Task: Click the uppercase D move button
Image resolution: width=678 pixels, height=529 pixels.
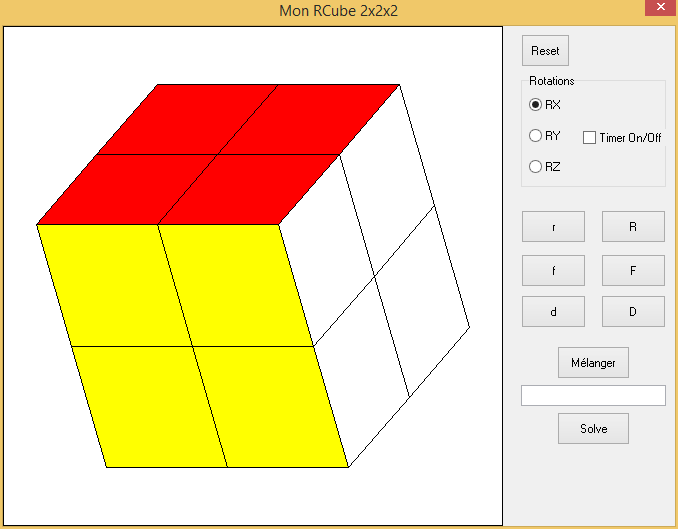Action: (x=633, y=311)
